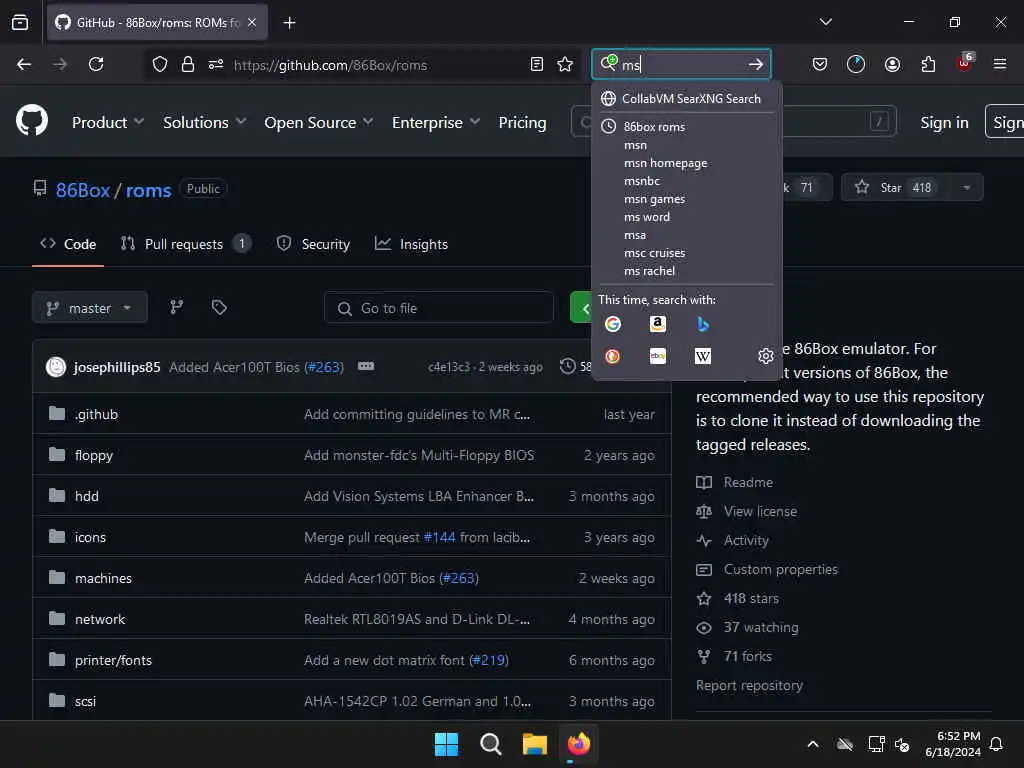The width and height of the screenshot is (1024, 768).
Task: Open Windows taskbar search
Action: (490, 744)
